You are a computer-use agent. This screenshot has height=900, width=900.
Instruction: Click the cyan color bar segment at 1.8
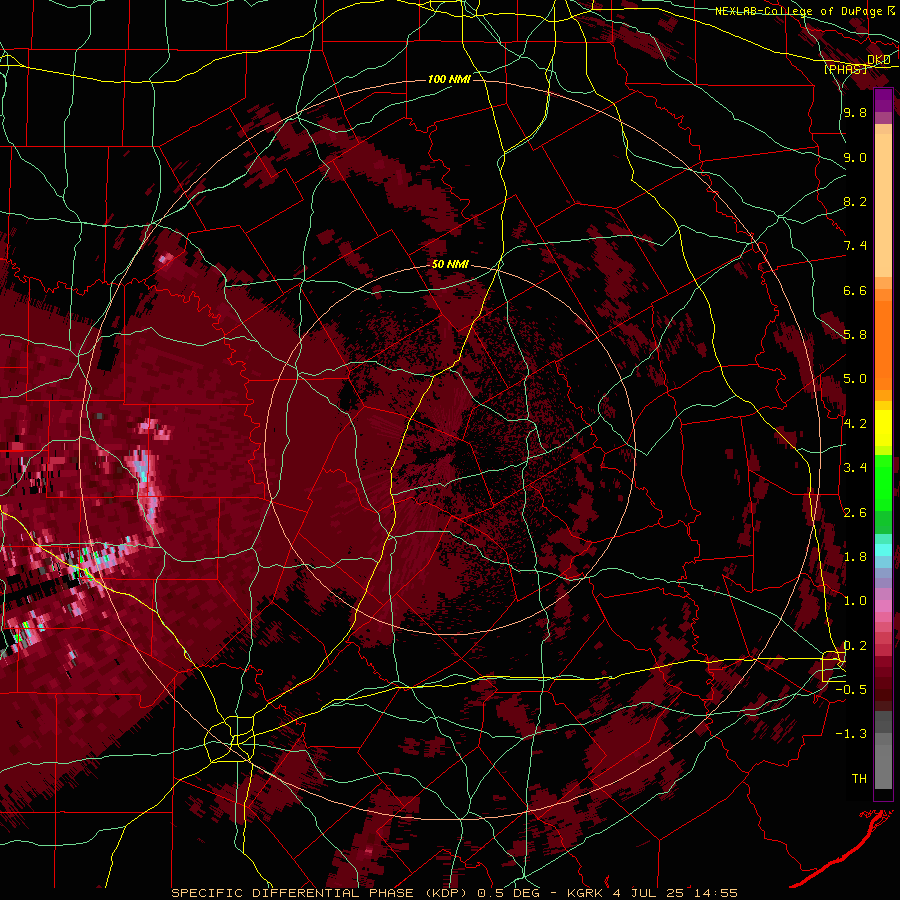(x=883, y=550)
